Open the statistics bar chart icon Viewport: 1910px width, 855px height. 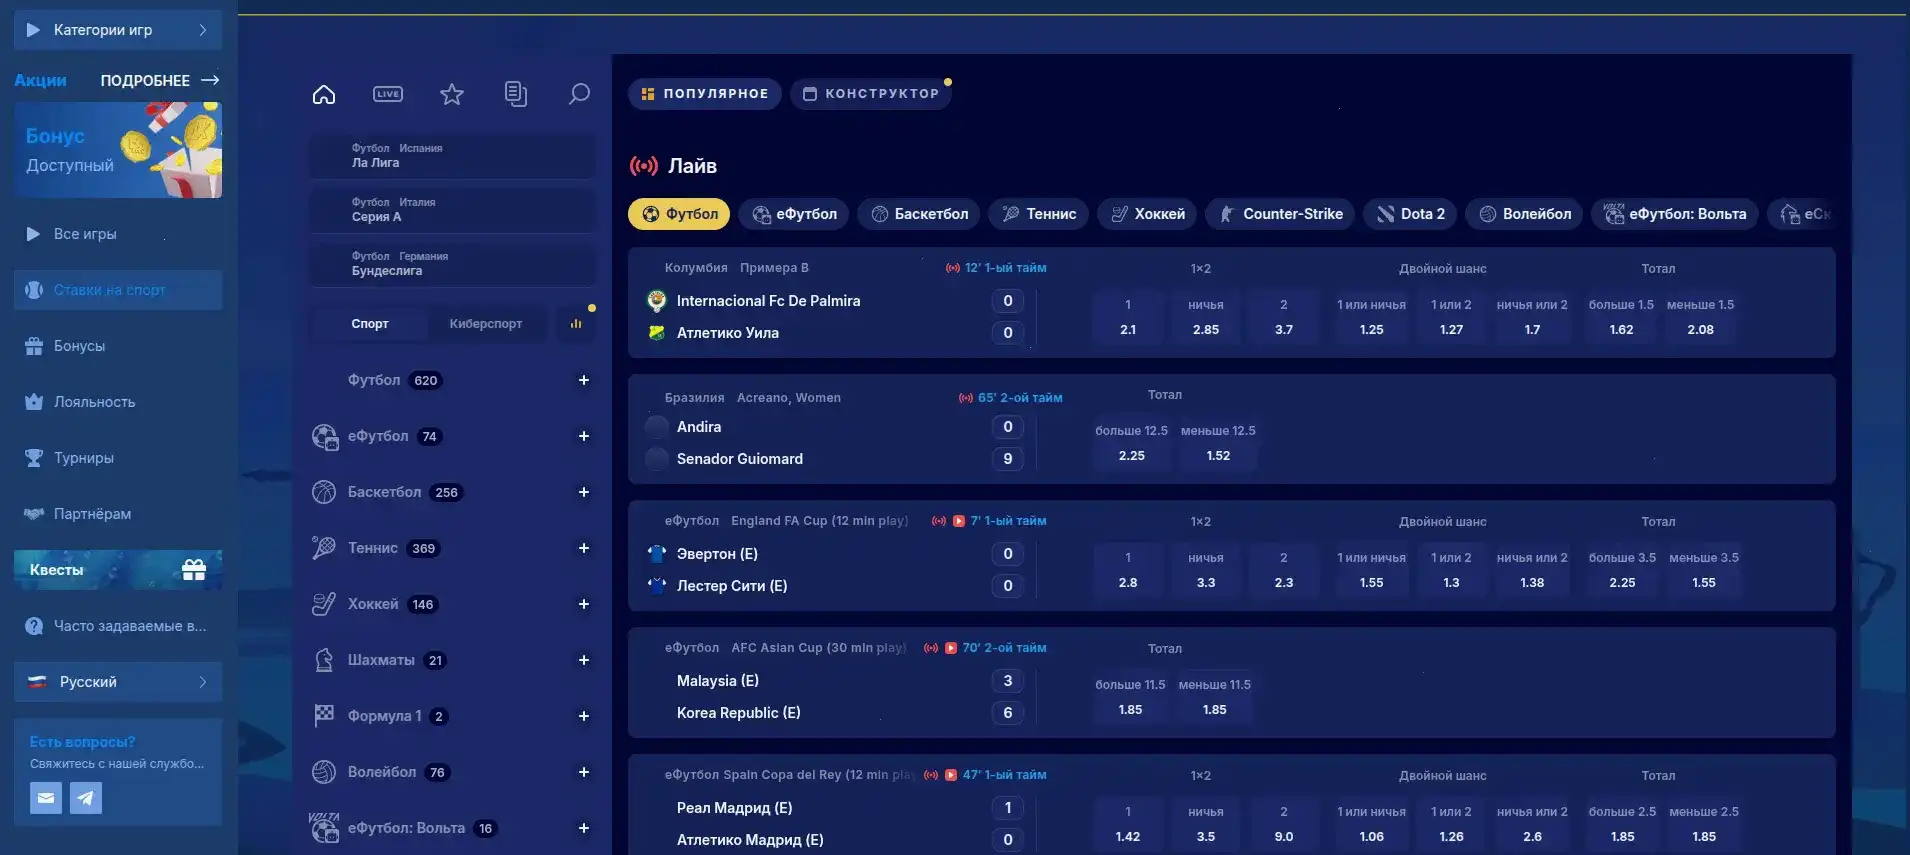click(576, 324)
